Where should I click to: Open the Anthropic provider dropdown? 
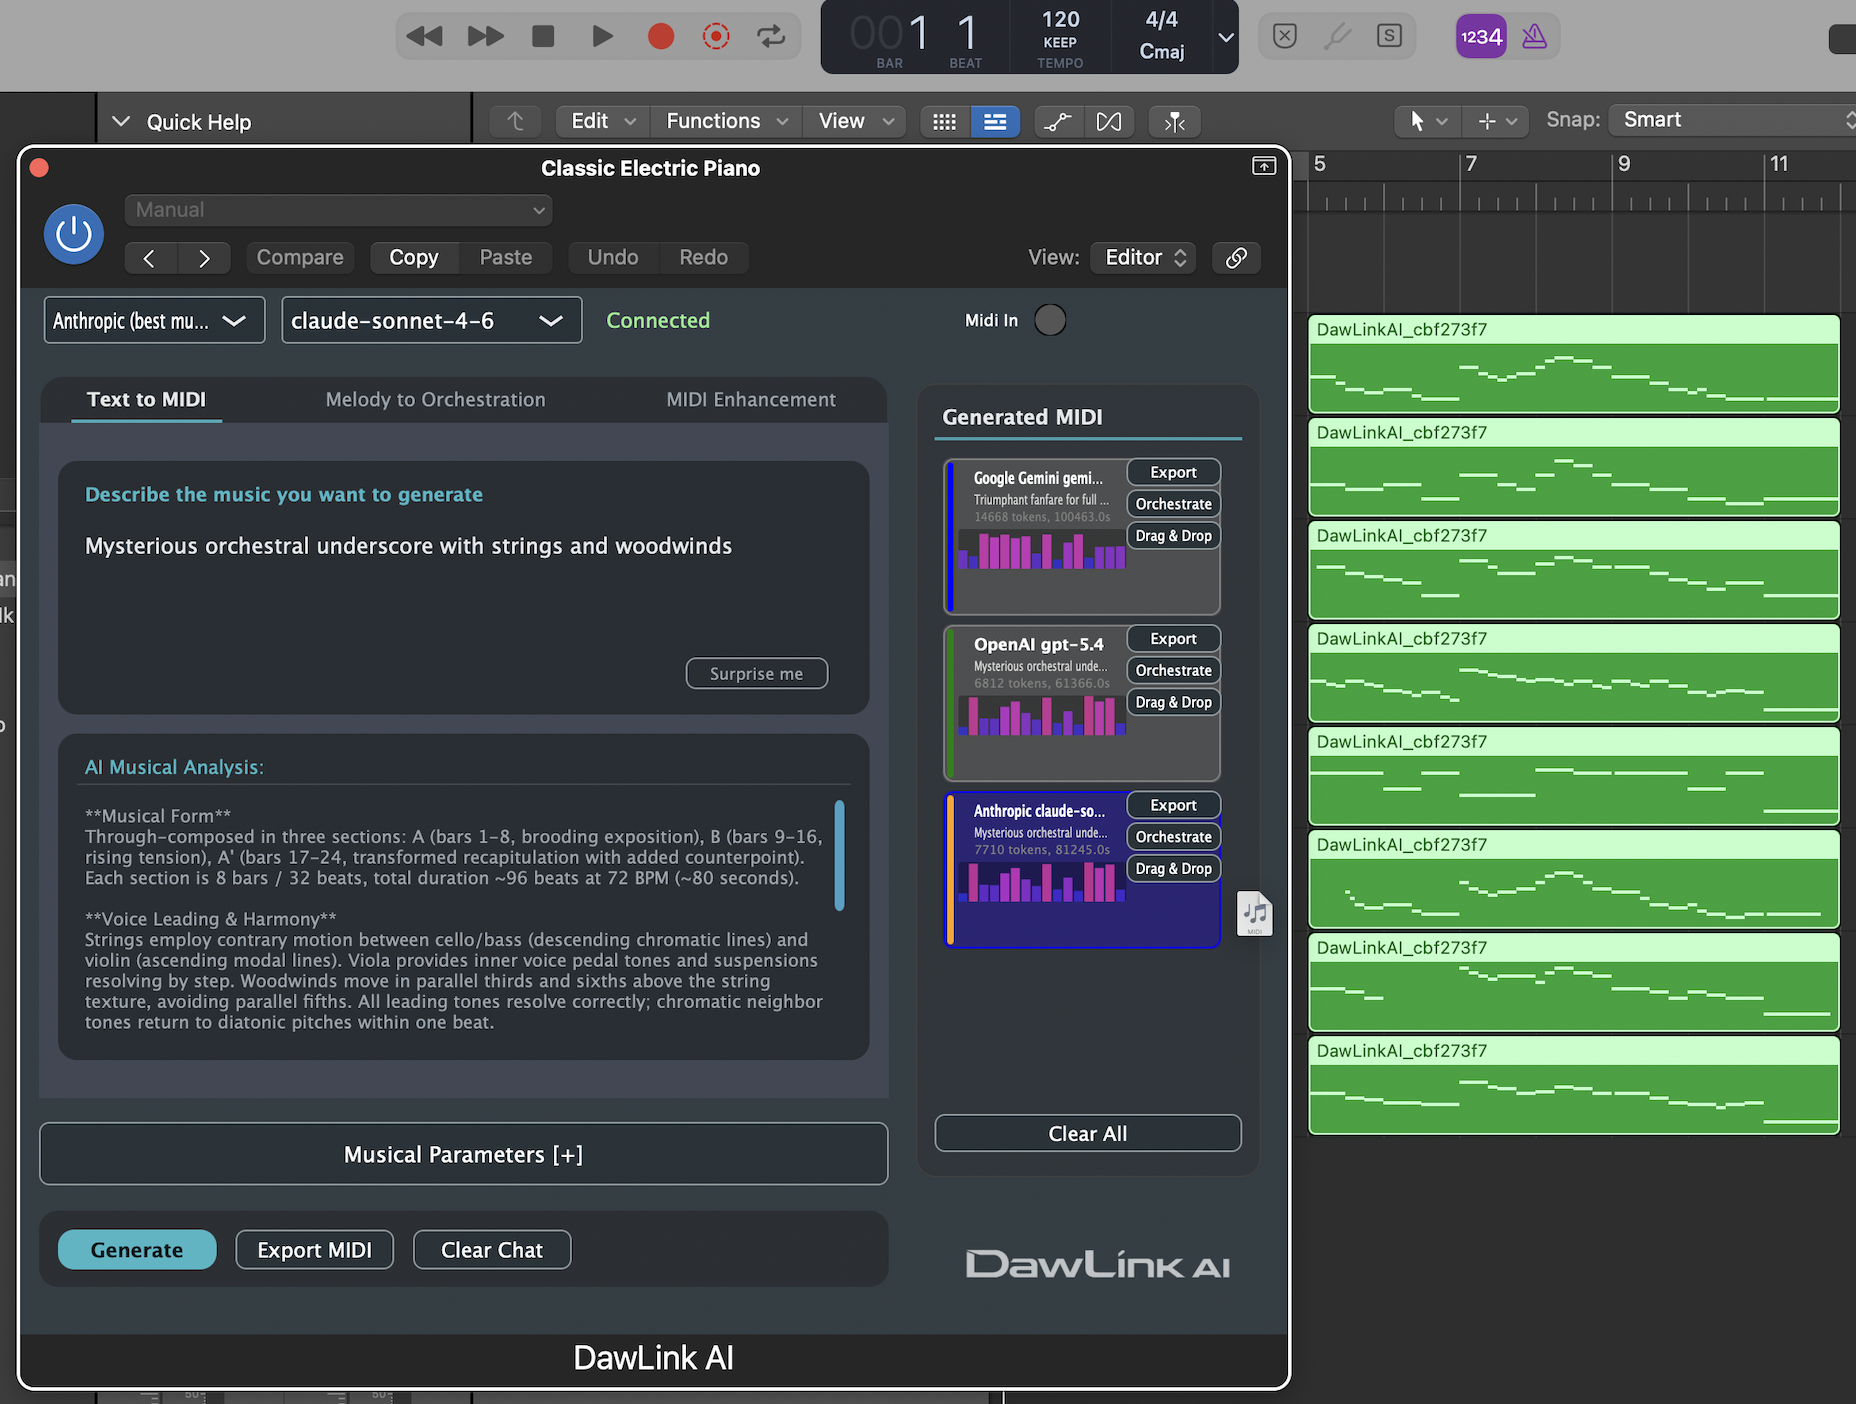click(154, 320)
